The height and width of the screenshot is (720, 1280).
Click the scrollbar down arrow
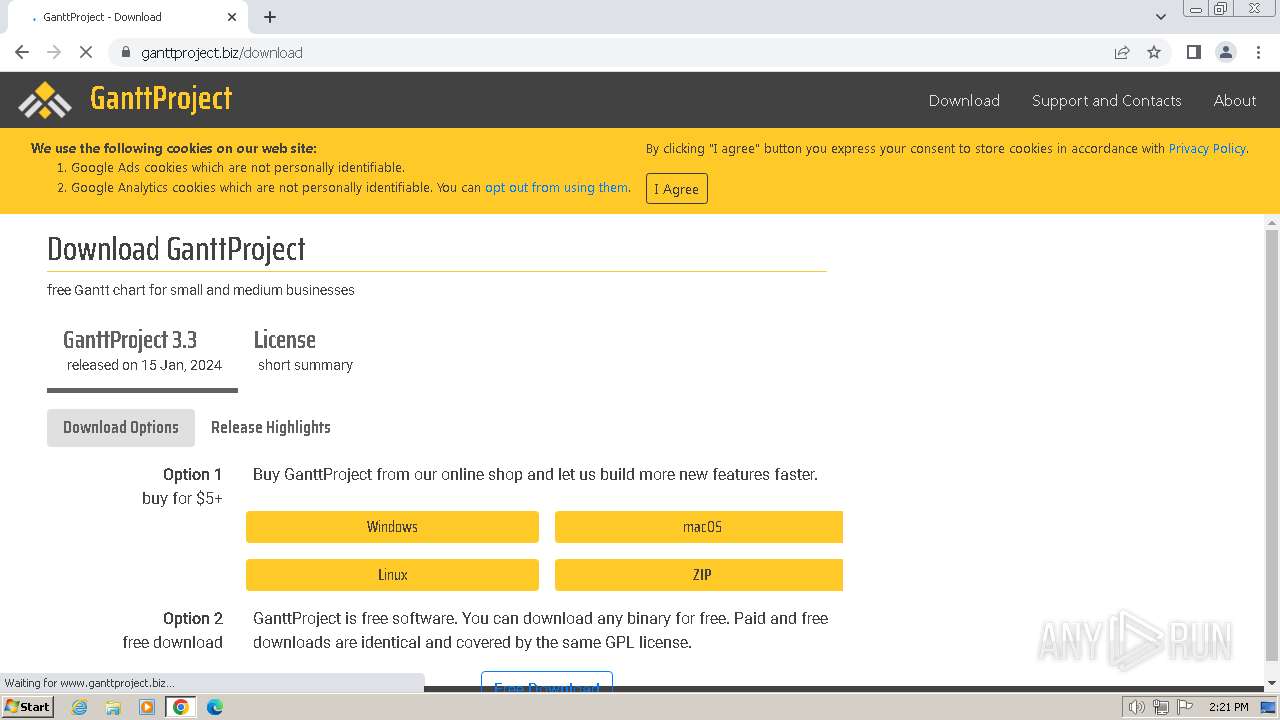(x=1272, y=683)
